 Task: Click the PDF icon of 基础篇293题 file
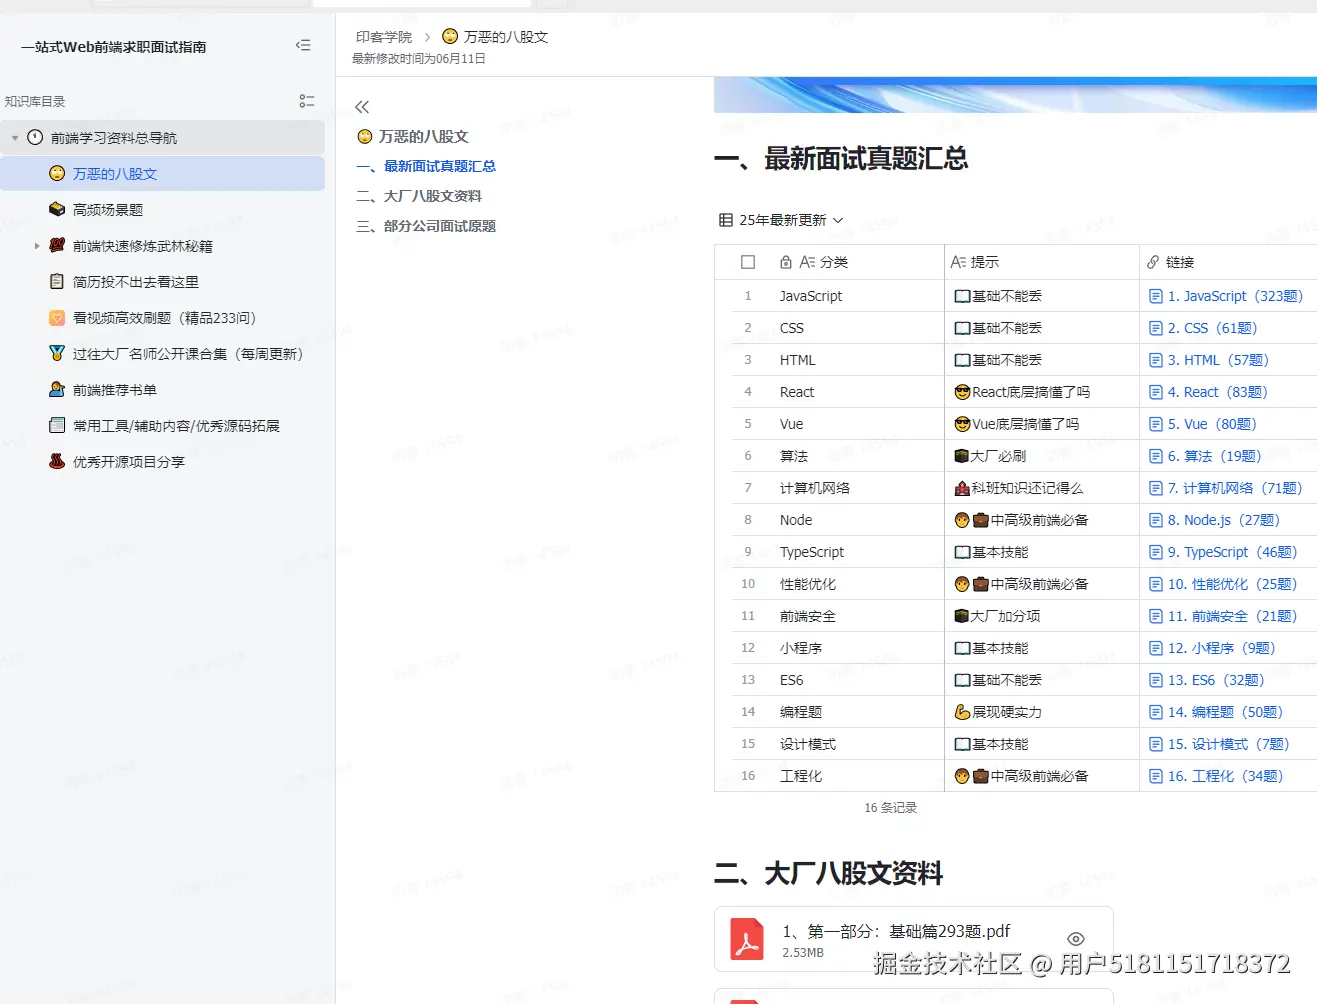(x=746, y=939)
